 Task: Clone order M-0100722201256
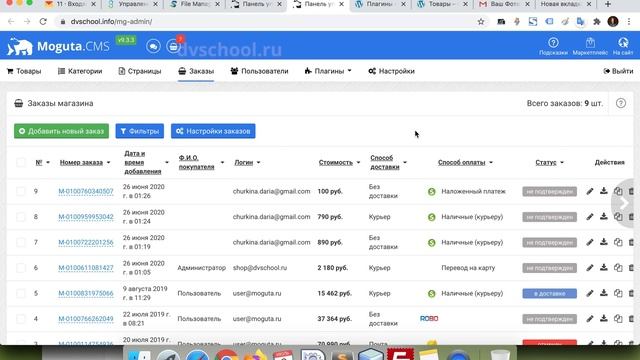[x=618, y=242]
